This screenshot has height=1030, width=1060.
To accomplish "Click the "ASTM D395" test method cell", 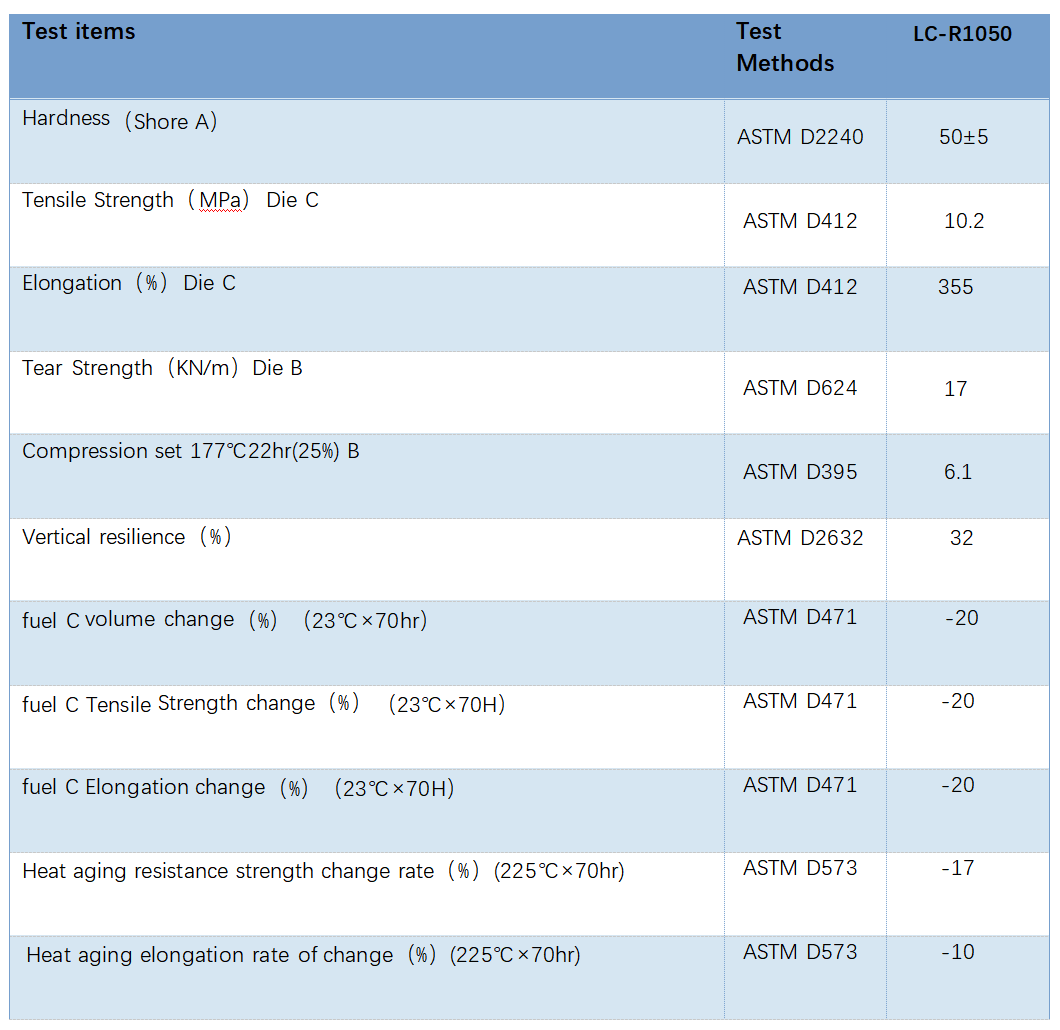I will 800,472.
